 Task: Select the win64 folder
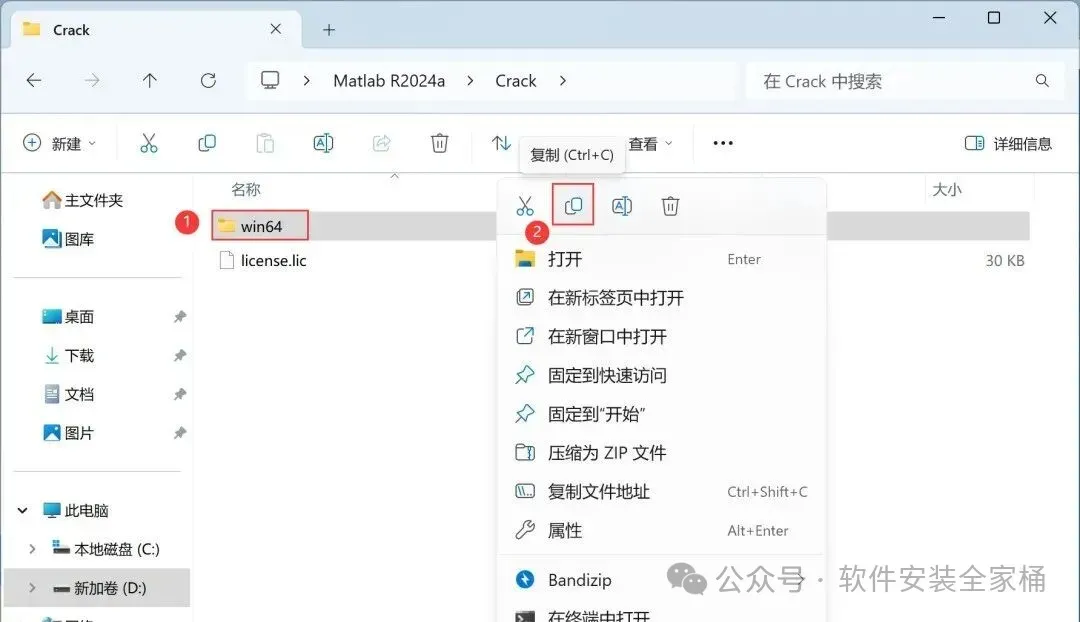pos(260,226)
